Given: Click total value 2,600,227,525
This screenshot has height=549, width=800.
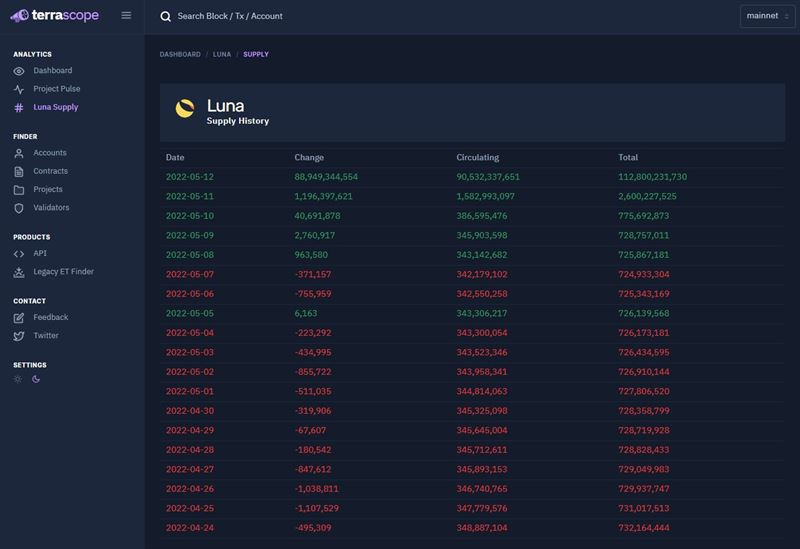Looking at the screenshot, I should (x=647, y=196).
